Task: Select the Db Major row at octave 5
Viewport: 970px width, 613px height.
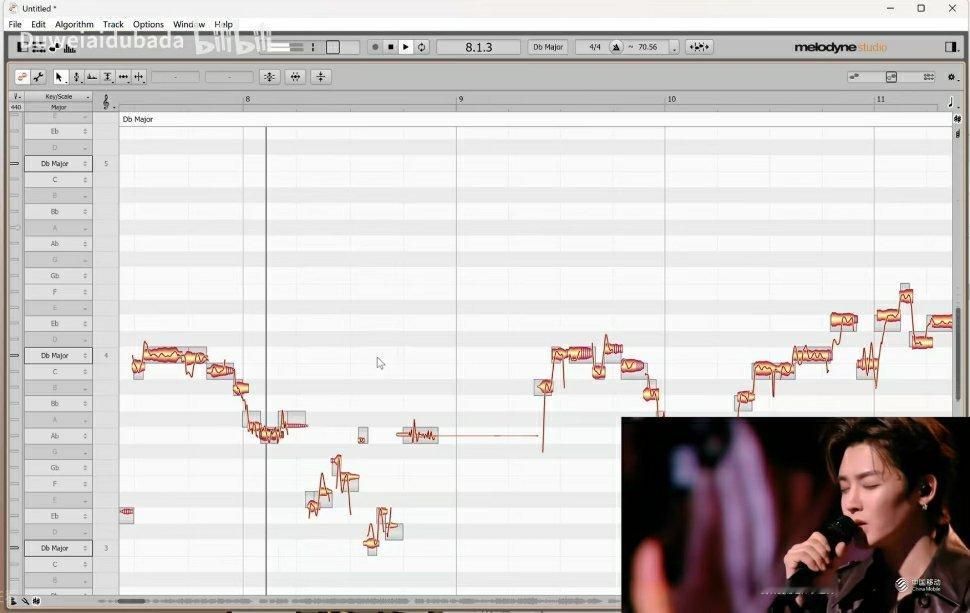Action: (58, 163)
